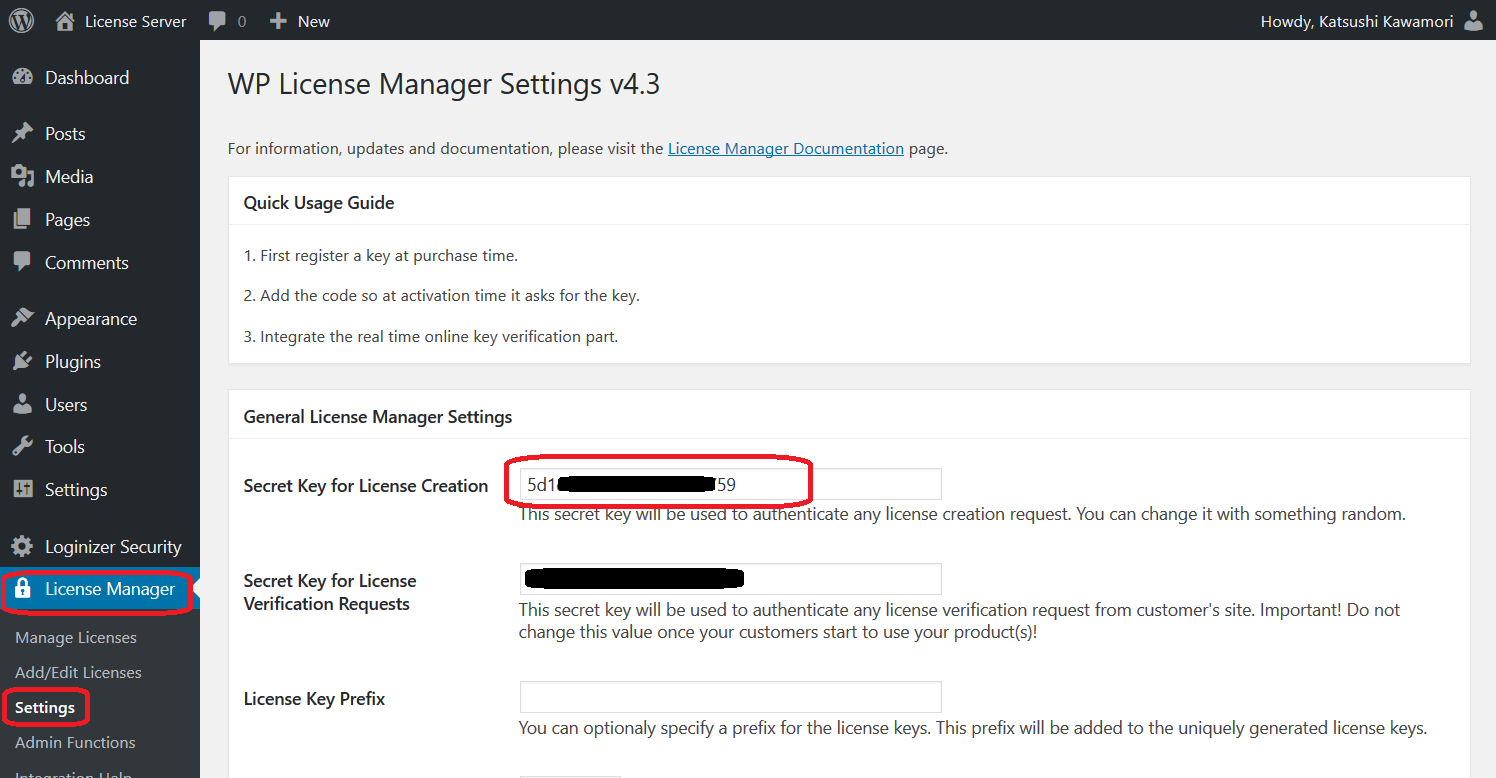Click the Media icon in sidebar
This screenshot has width=1496, height=778.
(22, 177)
